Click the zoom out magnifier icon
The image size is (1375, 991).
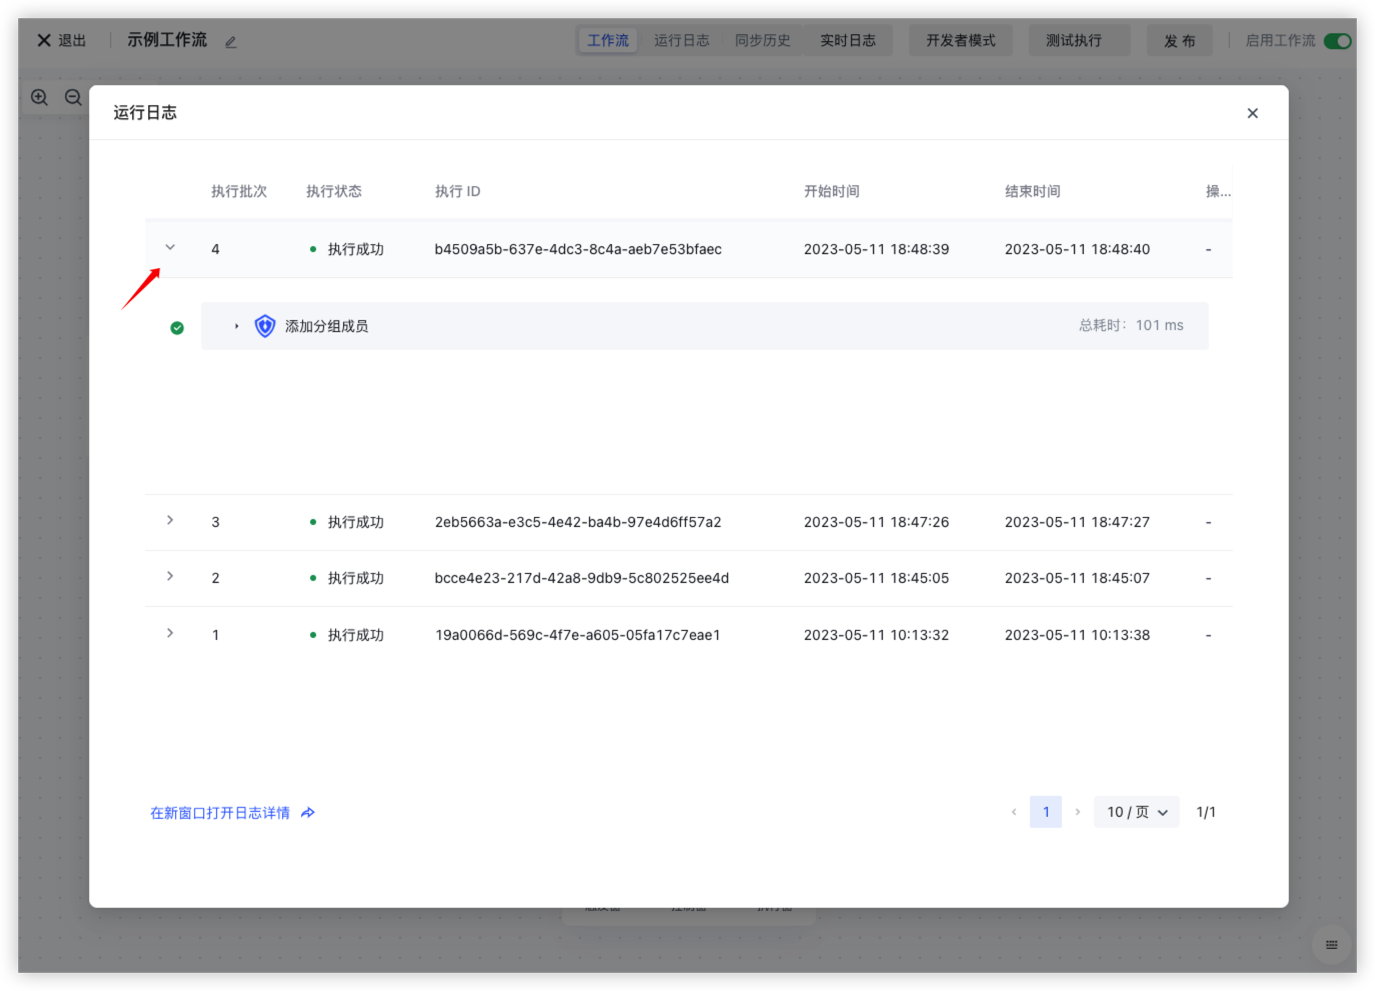[73, 97]
